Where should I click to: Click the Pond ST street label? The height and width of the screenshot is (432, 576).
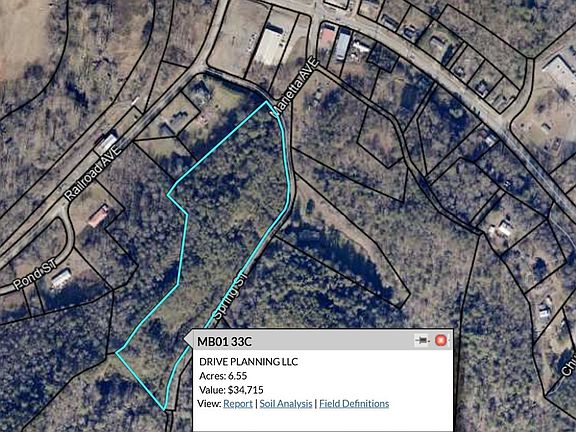click(x=35, y=274)
